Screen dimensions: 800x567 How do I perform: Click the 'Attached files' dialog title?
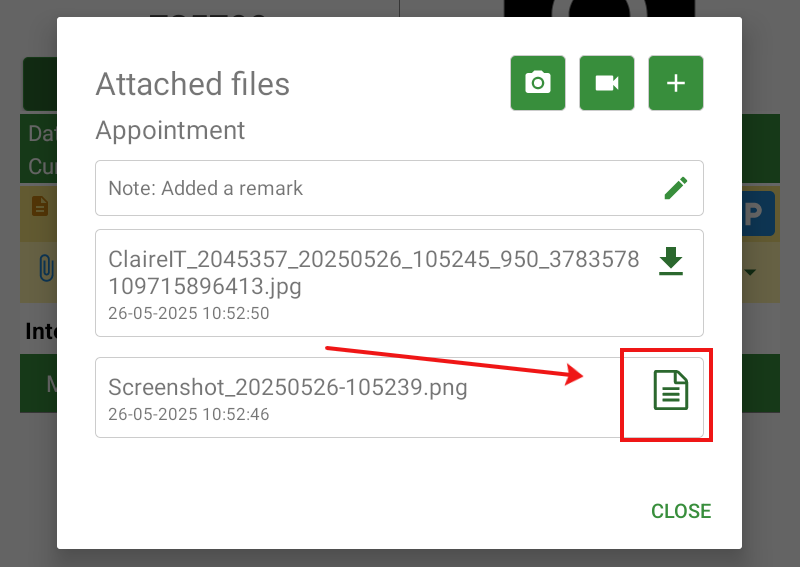pyautogui.click(x=193, y=84)
